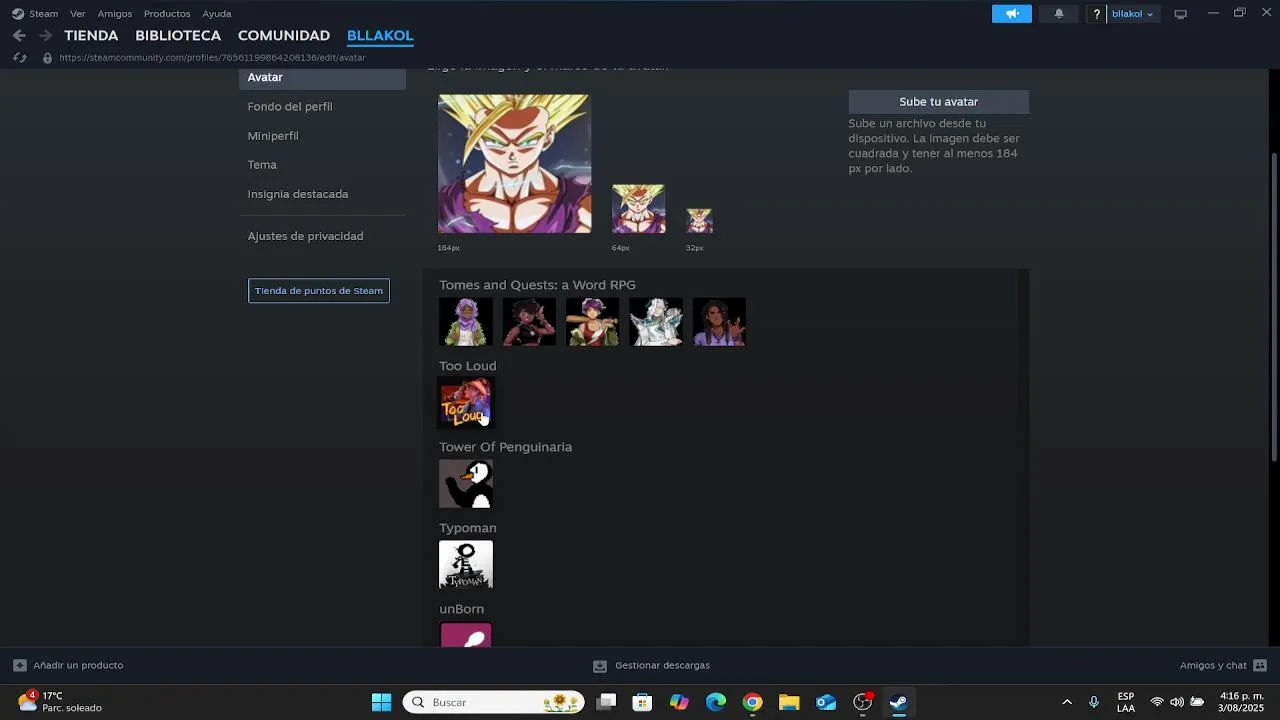Open Gestionar descargas
This screenshot has height=720, width=1280.
pyautogui.click(x=651, y=665)
